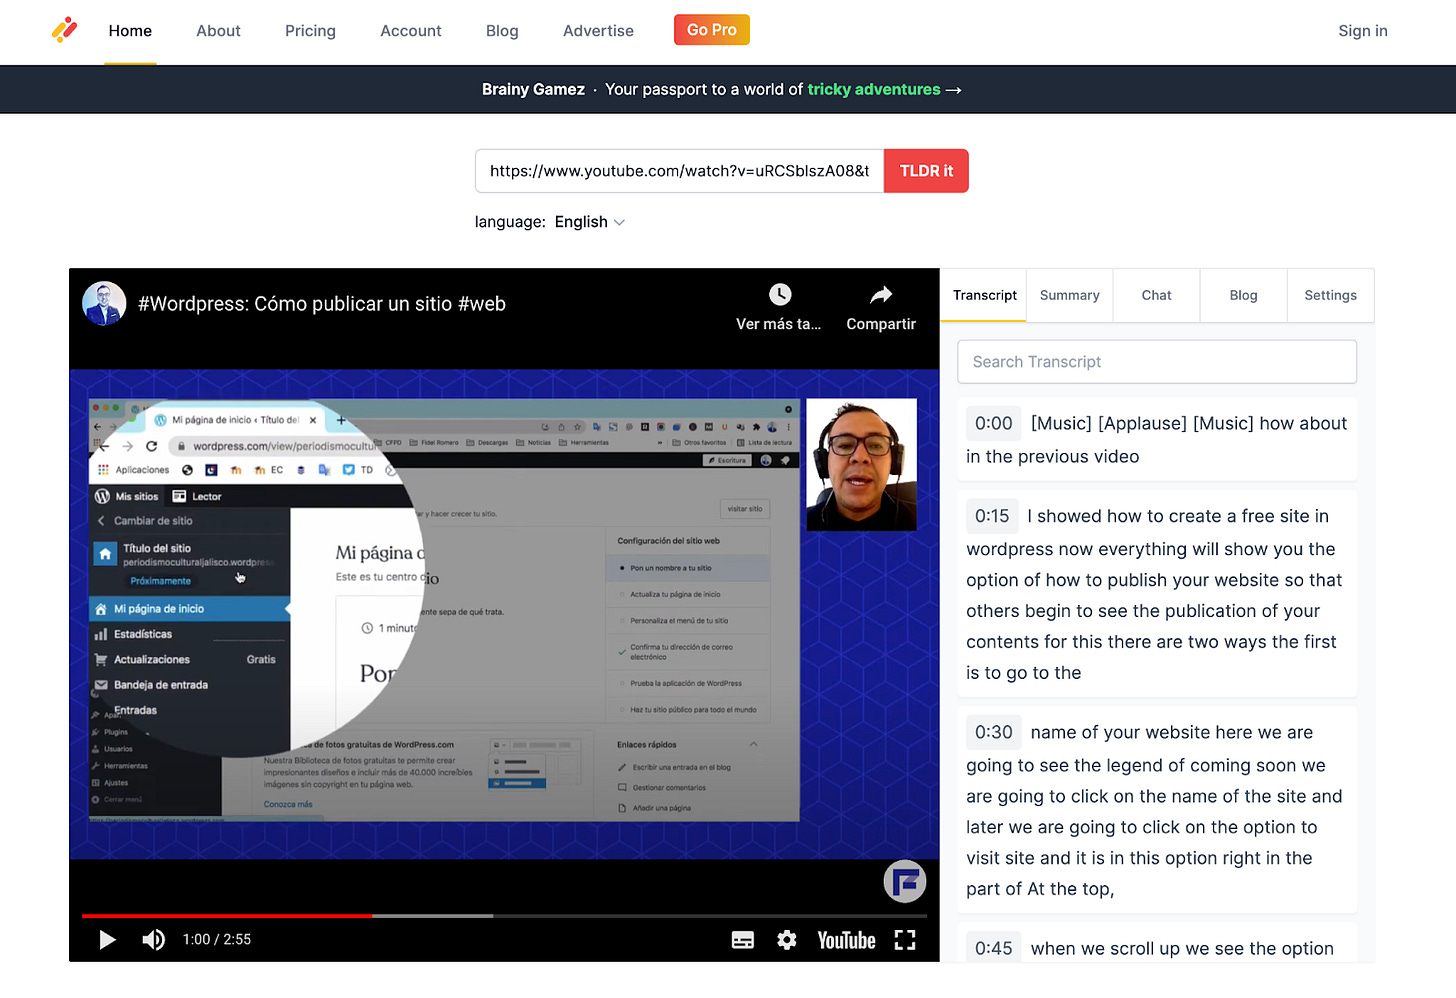Enter fullscreen mode
This screenshot has width=1456, height=998.
click(x=905, y=940)
